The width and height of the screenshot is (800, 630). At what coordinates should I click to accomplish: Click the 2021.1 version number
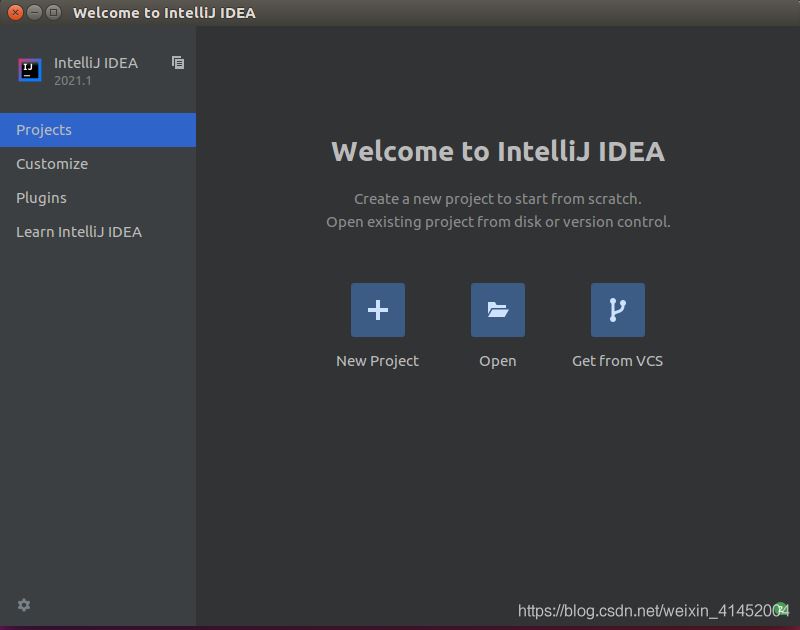coord(73,81)
